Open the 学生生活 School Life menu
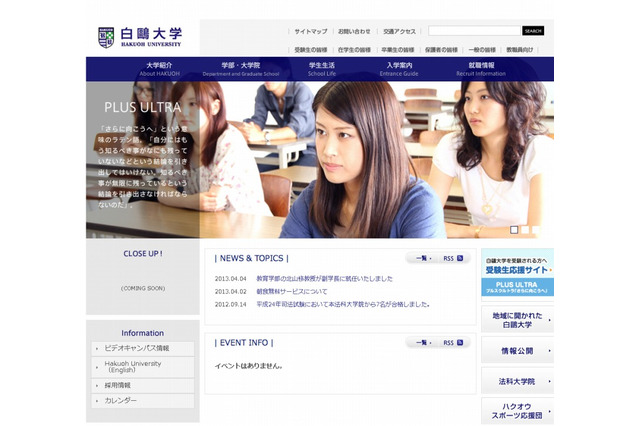This screenshot has width=640, height=426. [x=322, y=69]
